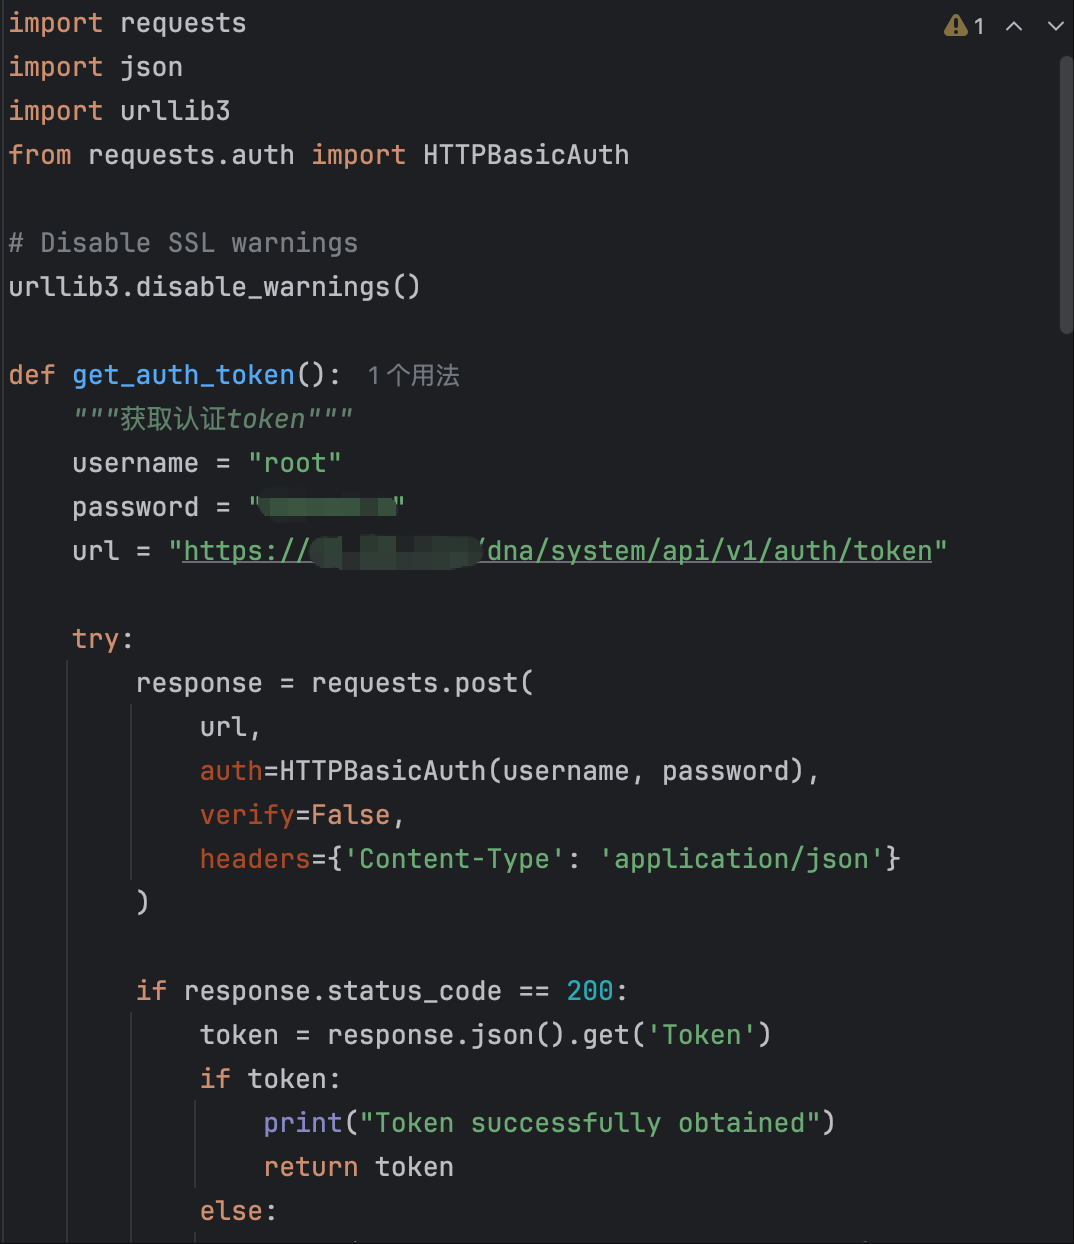Click the '1 个用法' usages hint

coord(413,375)
